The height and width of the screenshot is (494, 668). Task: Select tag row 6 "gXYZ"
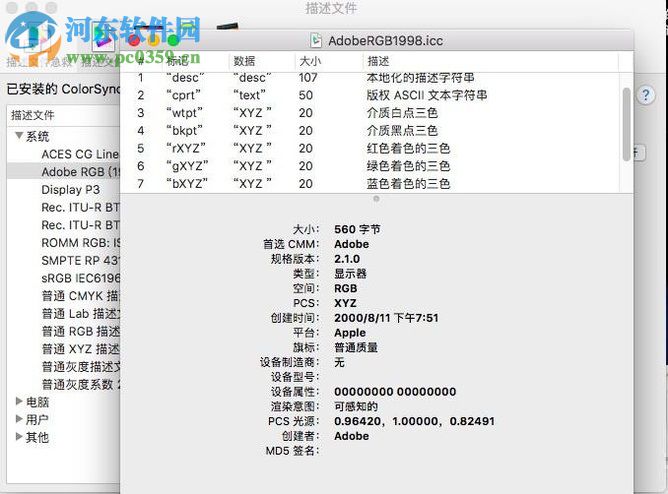click(370, 166)
